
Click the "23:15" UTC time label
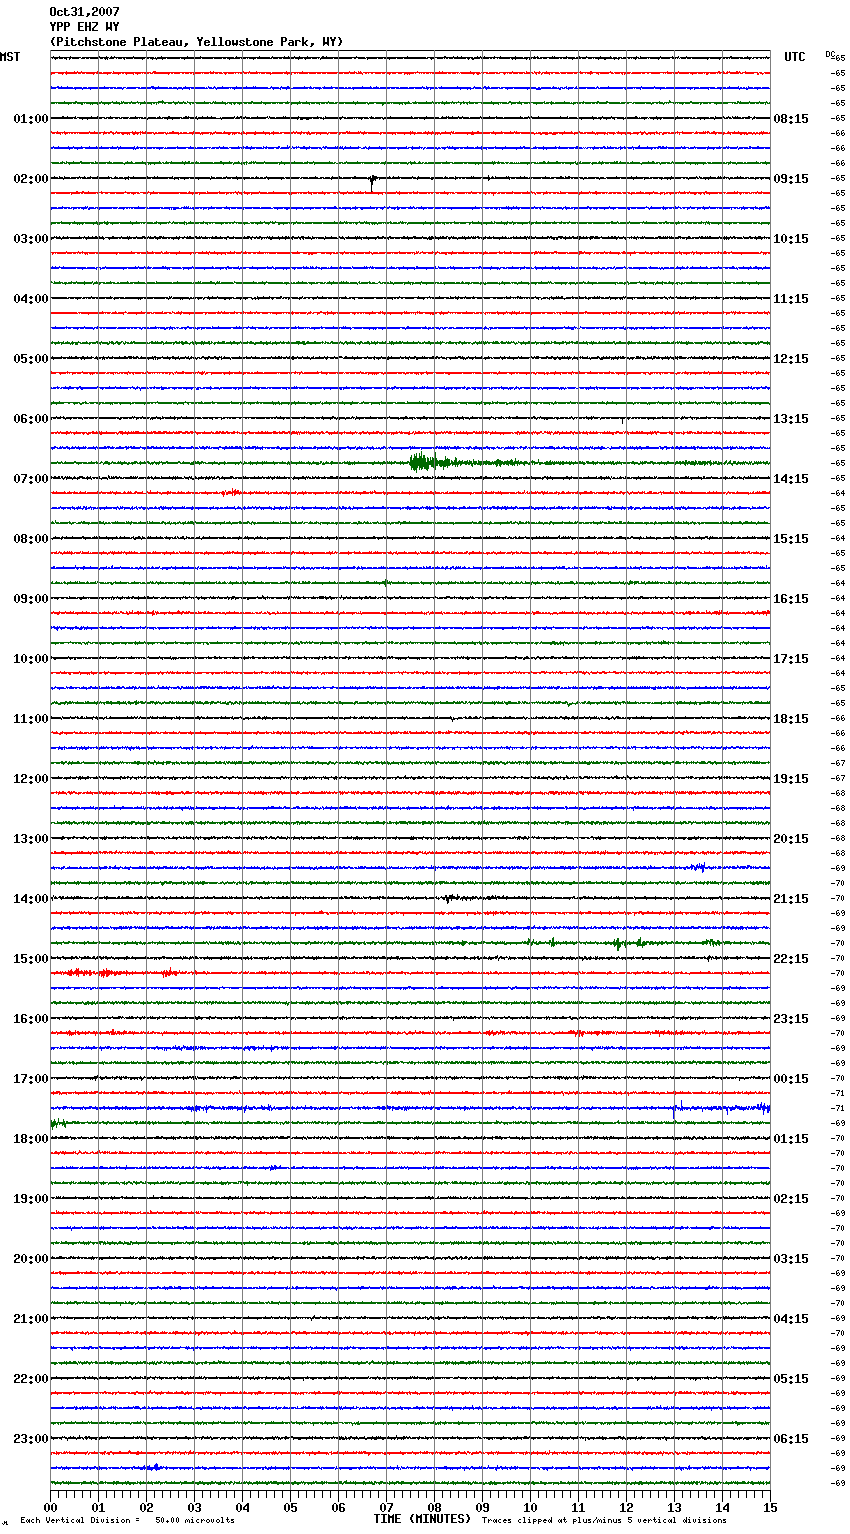(791, 1019)
